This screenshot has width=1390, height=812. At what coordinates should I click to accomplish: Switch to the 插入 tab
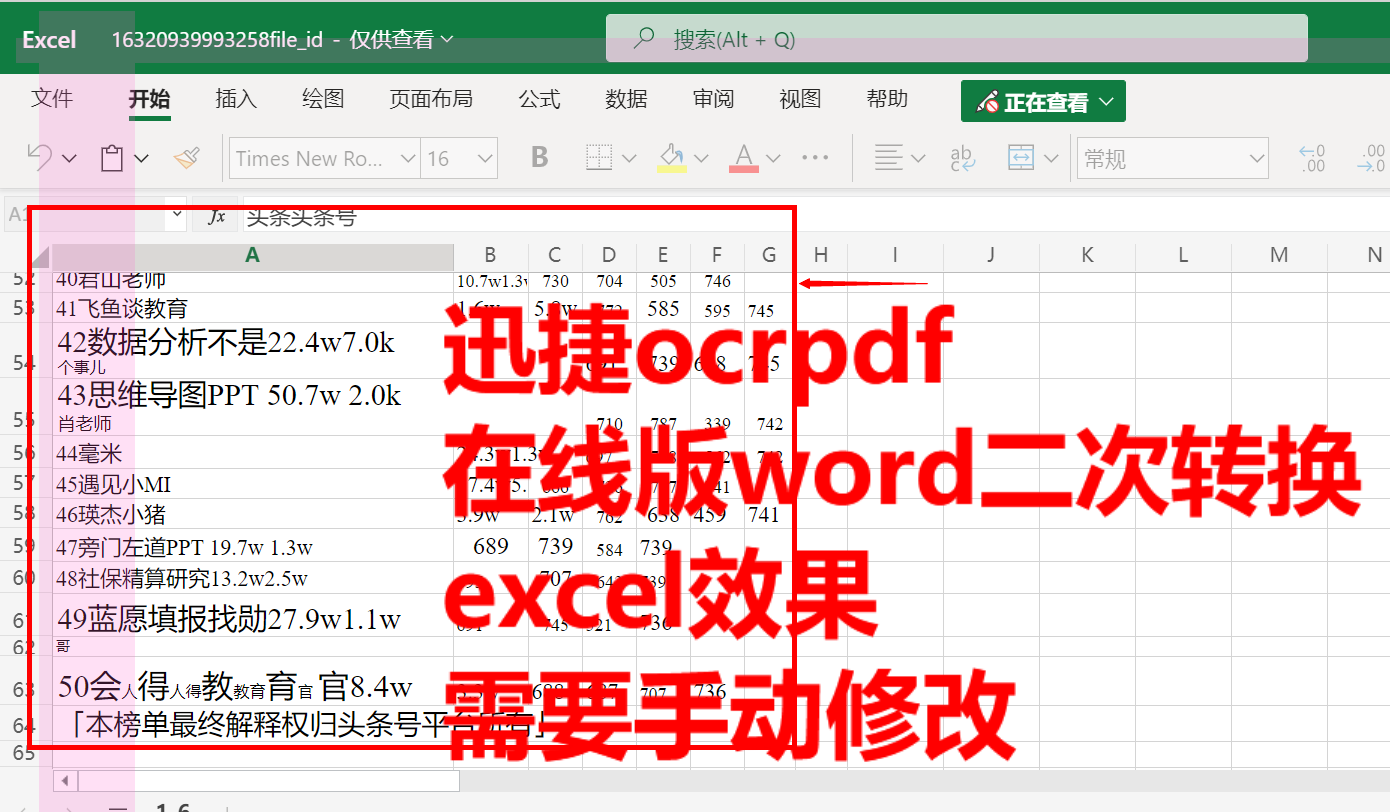(x=236, y=98)
